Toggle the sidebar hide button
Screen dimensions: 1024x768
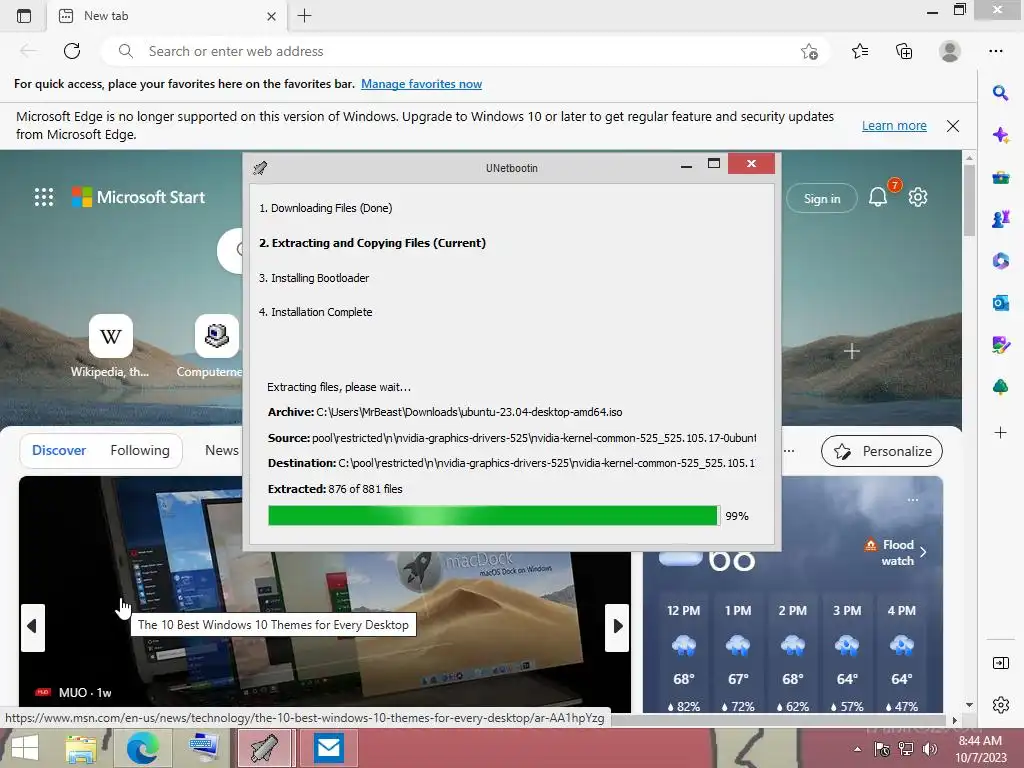tap(1000, 663)
